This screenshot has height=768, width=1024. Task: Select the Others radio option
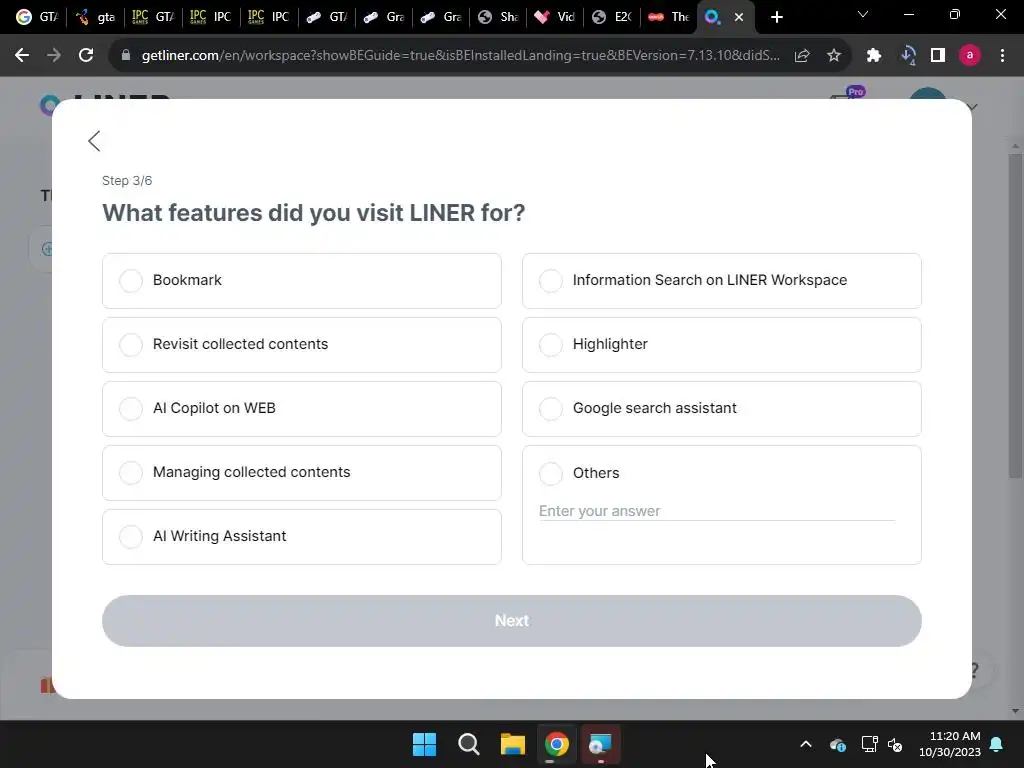551,473
